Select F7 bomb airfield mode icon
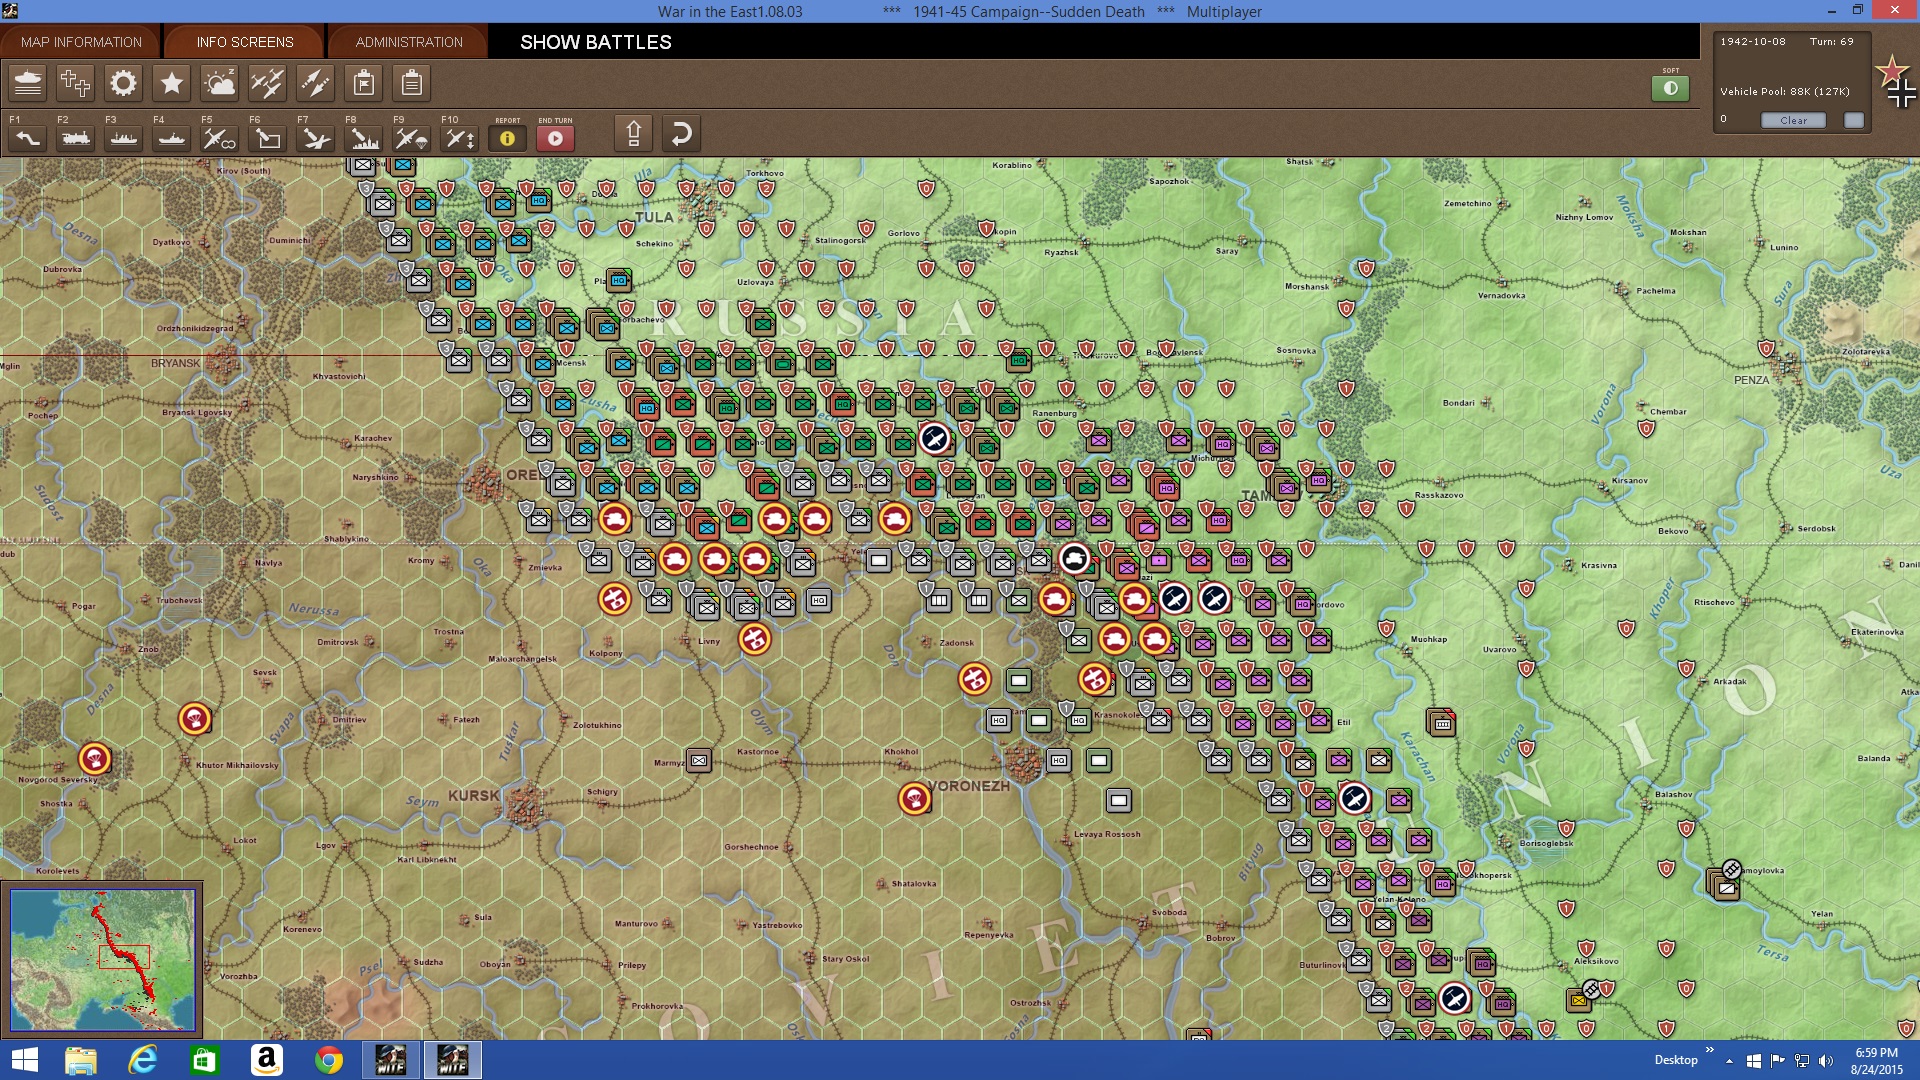Image resolution: width=1920 pixels, height=1080 pixels. [315, 138]
